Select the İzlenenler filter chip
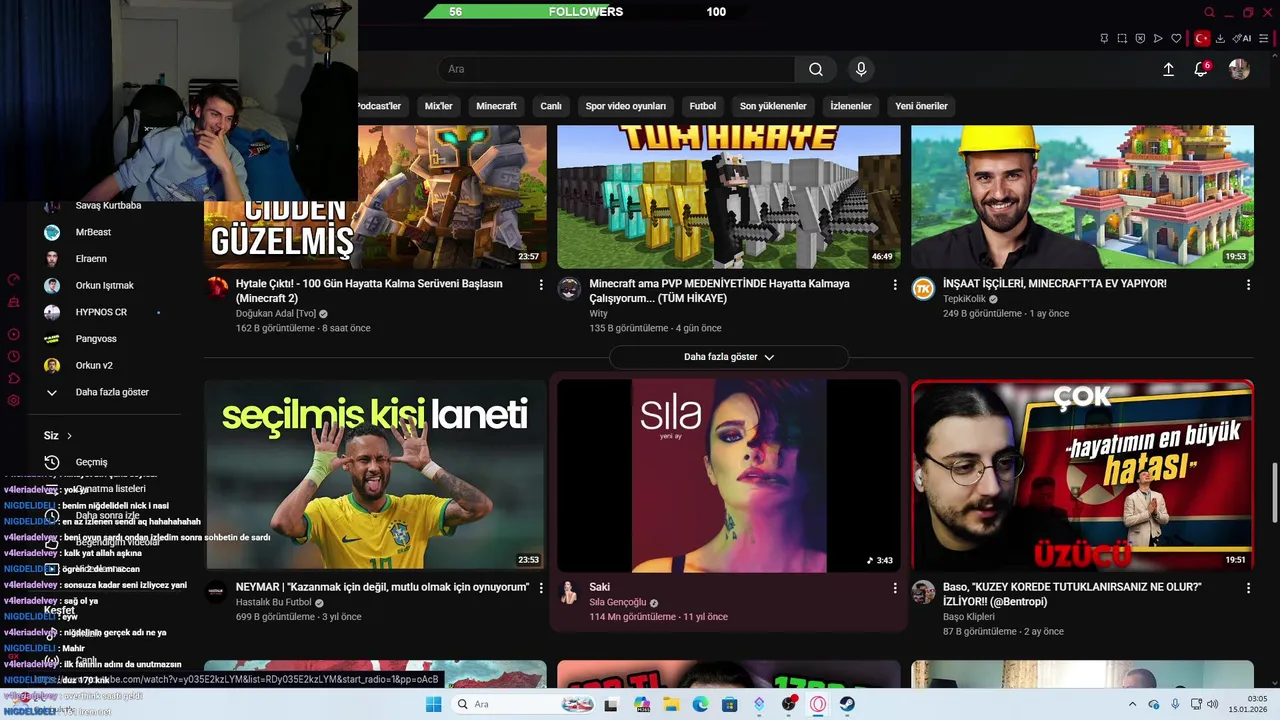1280x720 pixels. (x=851, y=106)
